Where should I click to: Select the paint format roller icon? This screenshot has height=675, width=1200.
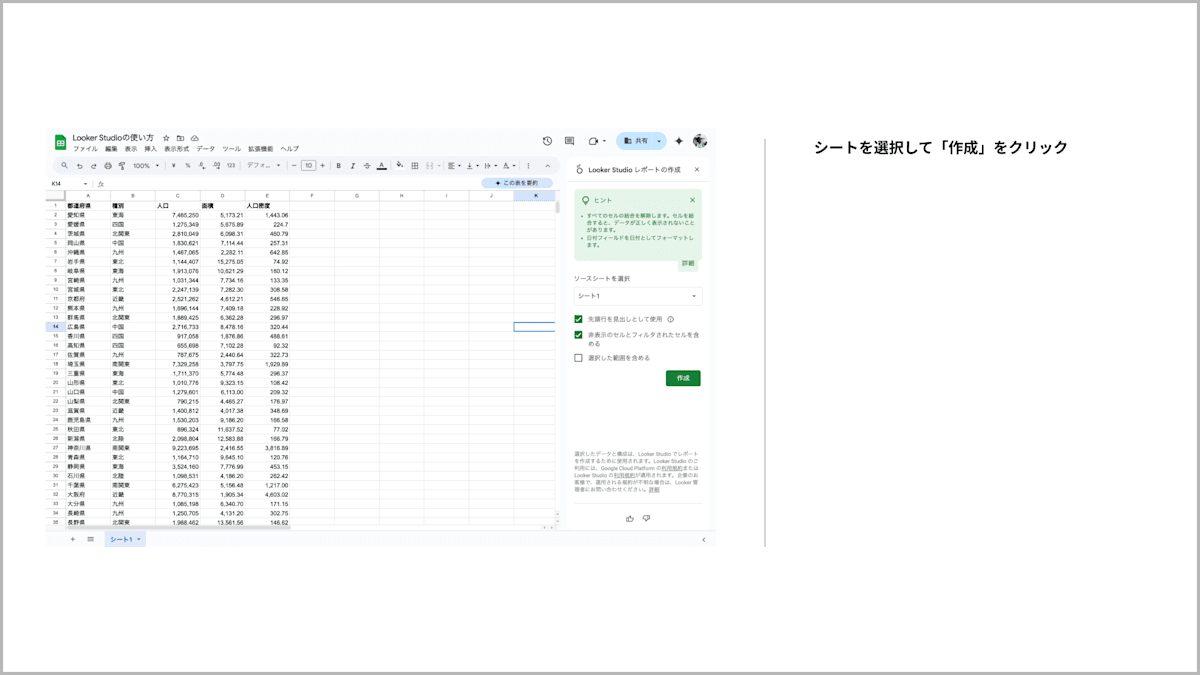pyautogui.click(x=122, y=166)
